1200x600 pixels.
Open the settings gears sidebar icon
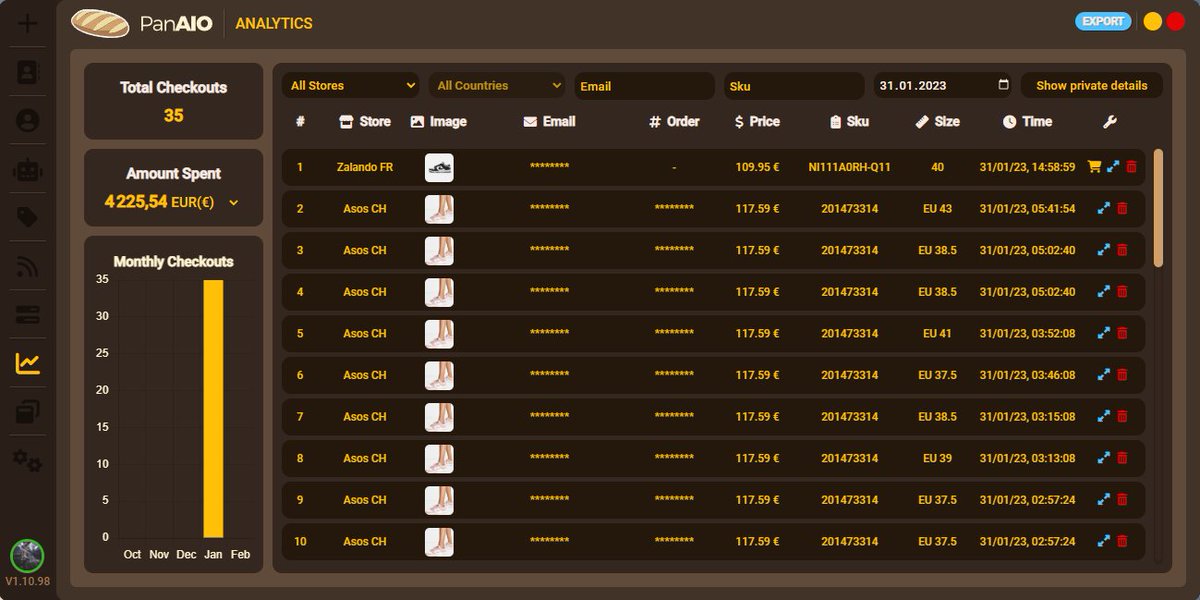[28, 461]
